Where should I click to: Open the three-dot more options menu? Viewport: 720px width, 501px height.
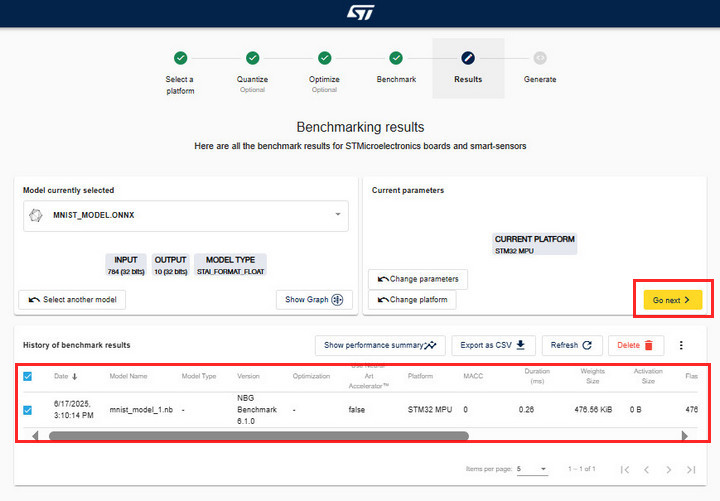(x=681, y=345)
